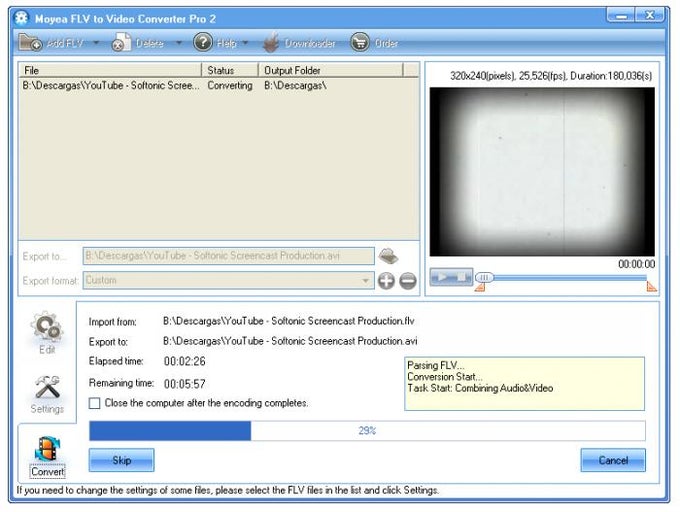Image resolution: width=680 pixels, height=512 pixels.
Task: Click the Status column header
Action: click(230, 70)
